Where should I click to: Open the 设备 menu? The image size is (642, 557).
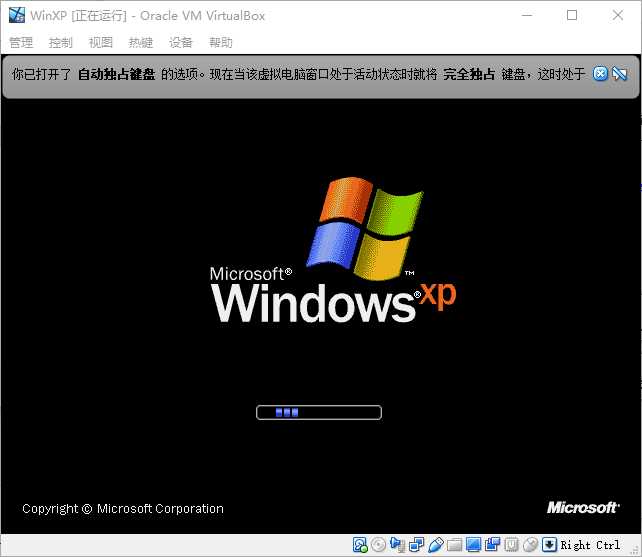pos(181,42)
